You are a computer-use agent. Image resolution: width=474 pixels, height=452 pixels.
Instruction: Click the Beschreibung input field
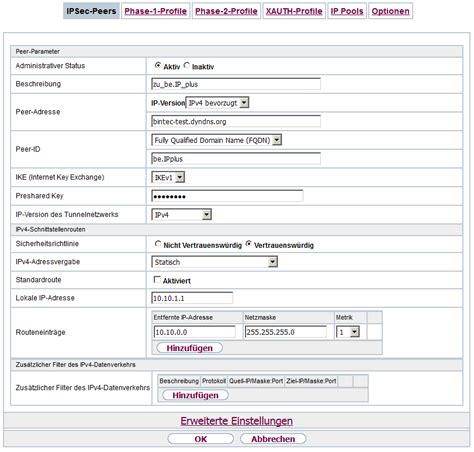coord(236,84)
